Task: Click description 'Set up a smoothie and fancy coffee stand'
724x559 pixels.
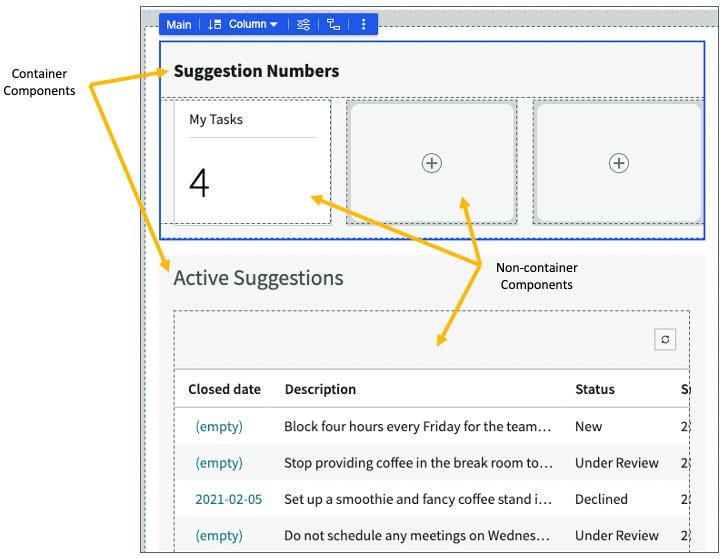Action: point(418,499)
